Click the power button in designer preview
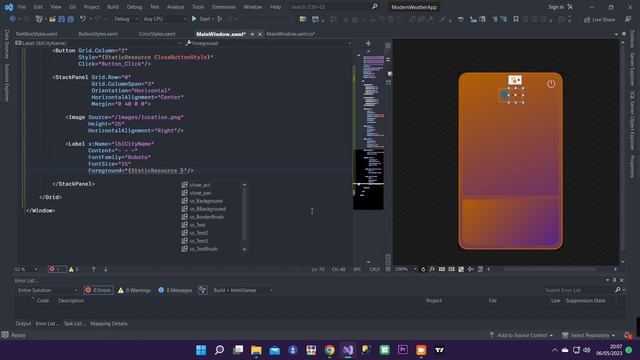Viewport: 640px width, 360px height. 551,84
